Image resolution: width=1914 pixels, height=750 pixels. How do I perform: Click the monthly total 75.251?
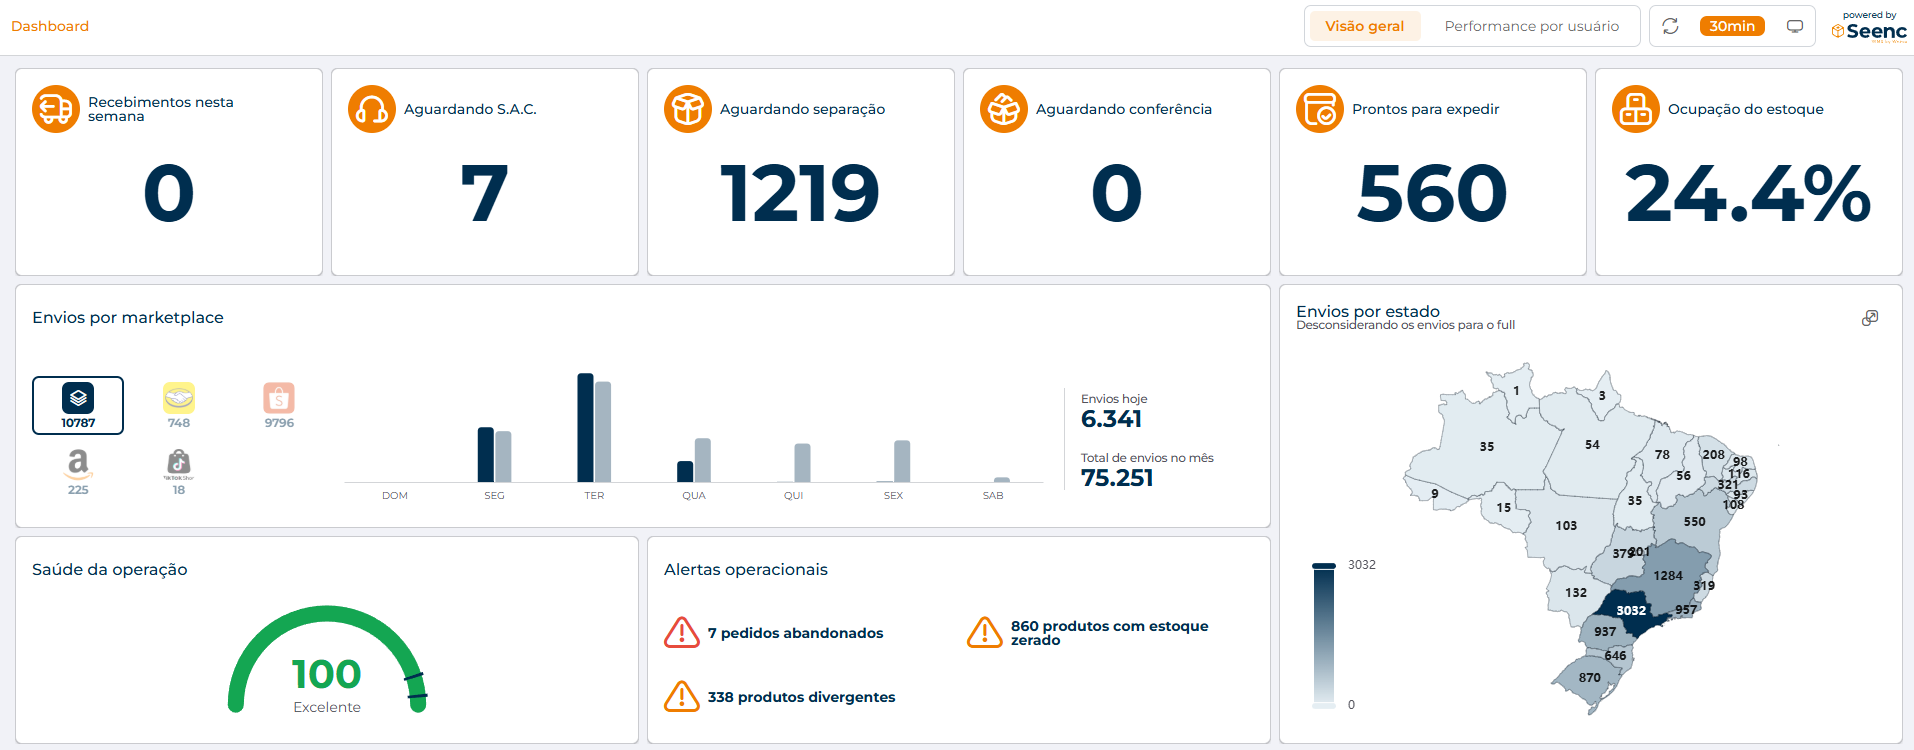(1117, 478)
